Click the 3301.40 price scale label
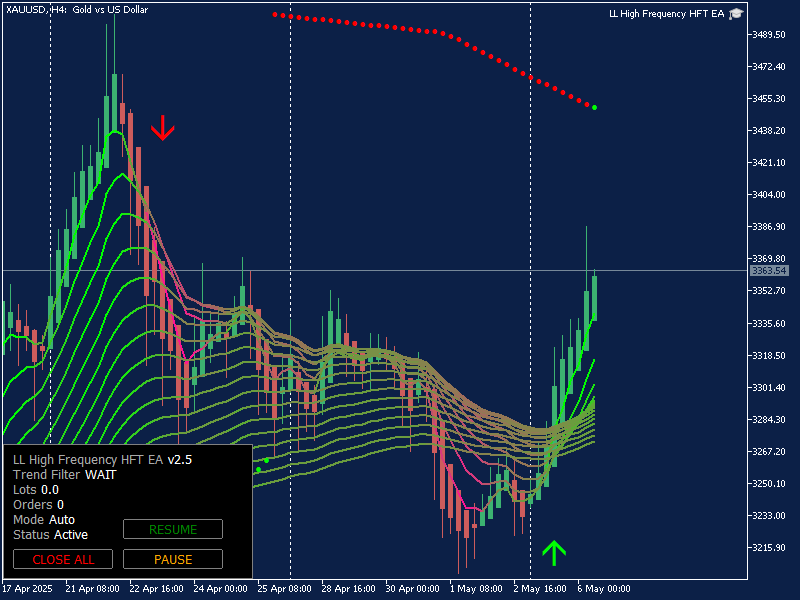This screenshot has width=800, height=600. click(769, 387)
